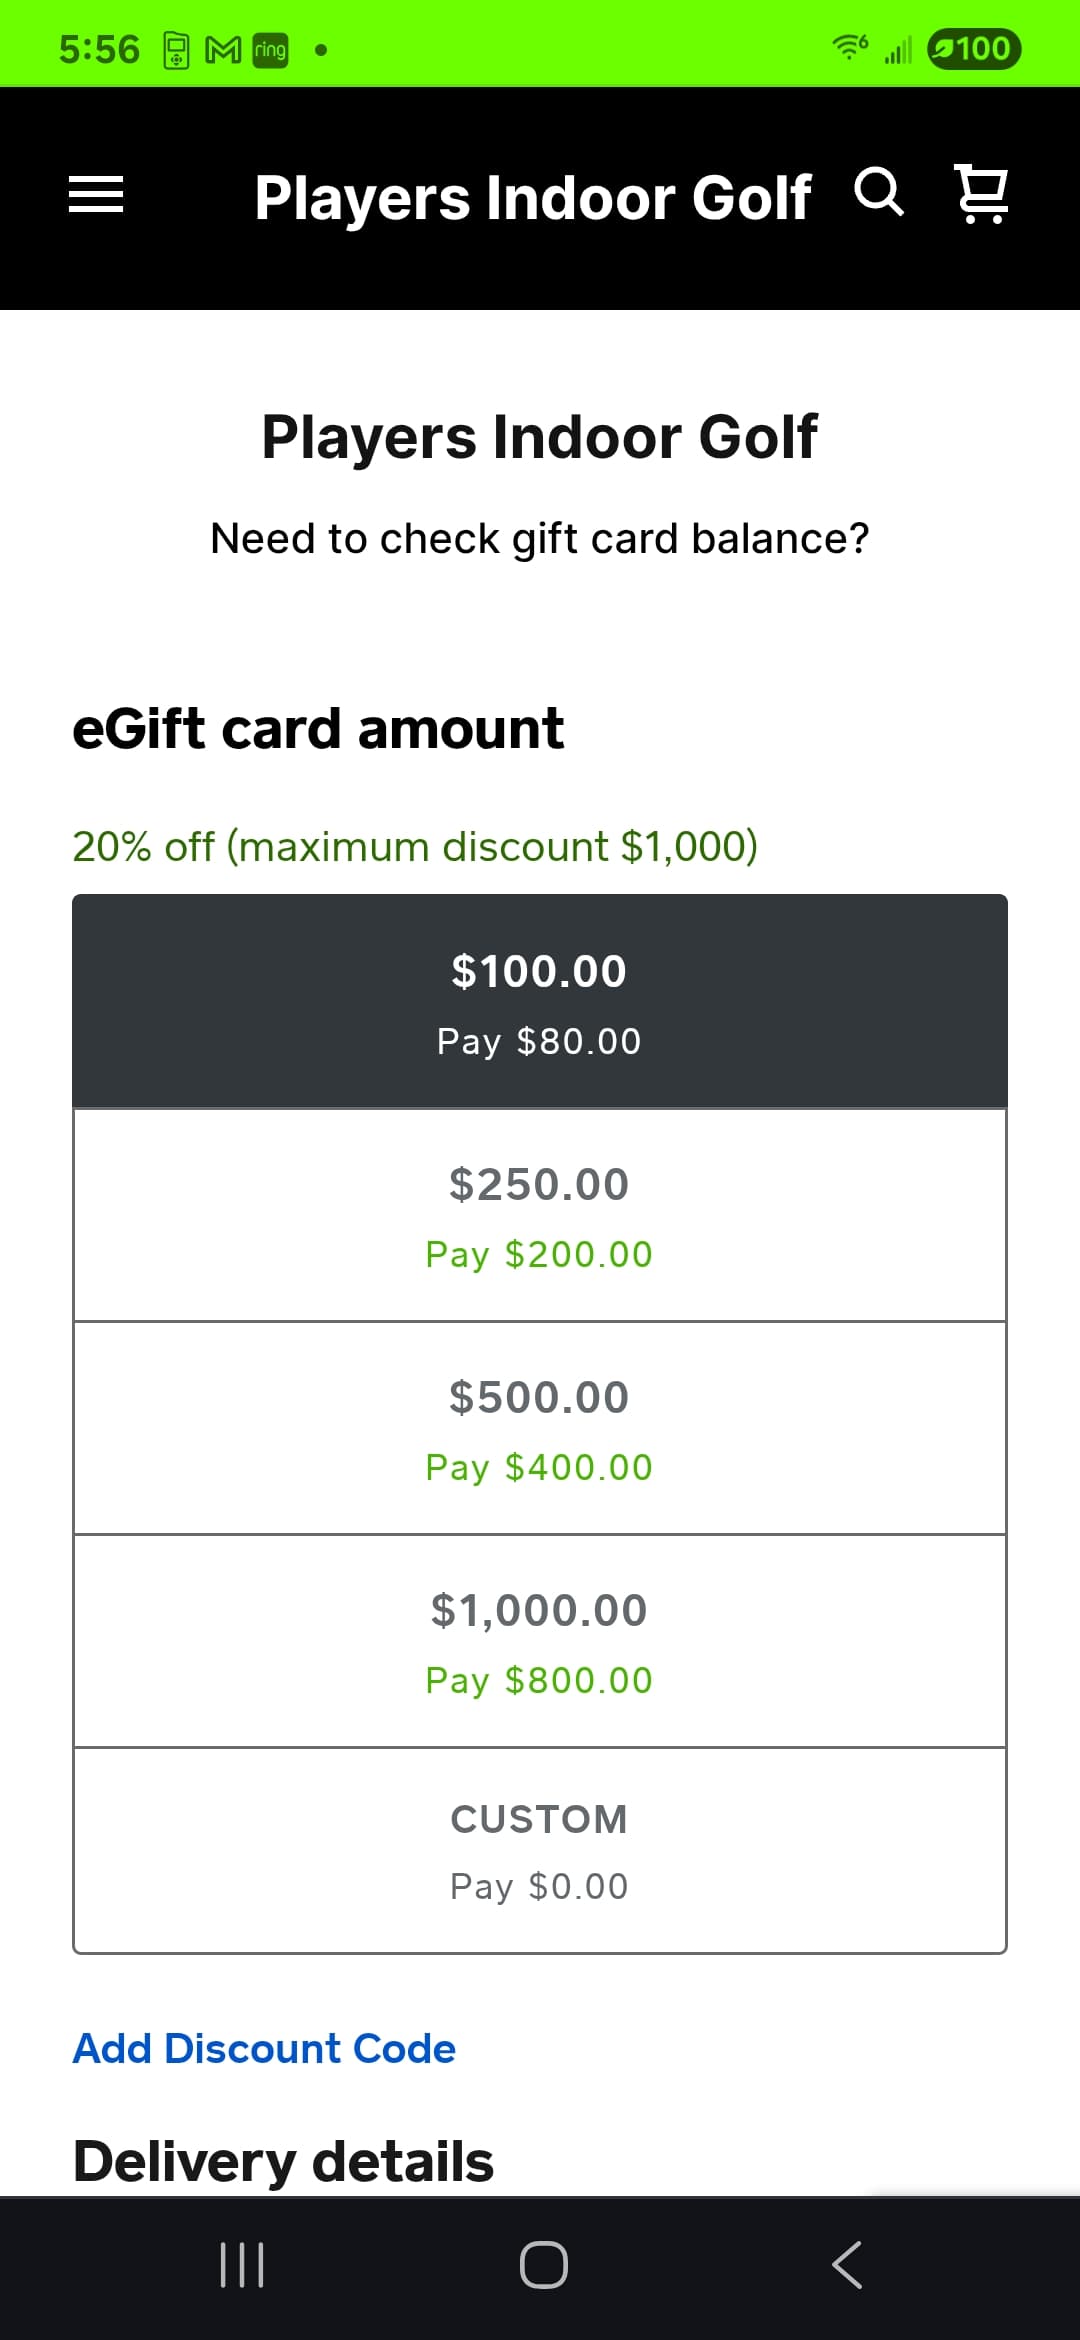The width and height of the screenshot is (1080, 2340).
Task: Tap the Ring notification icon
Action: click(x=270, y=50)
